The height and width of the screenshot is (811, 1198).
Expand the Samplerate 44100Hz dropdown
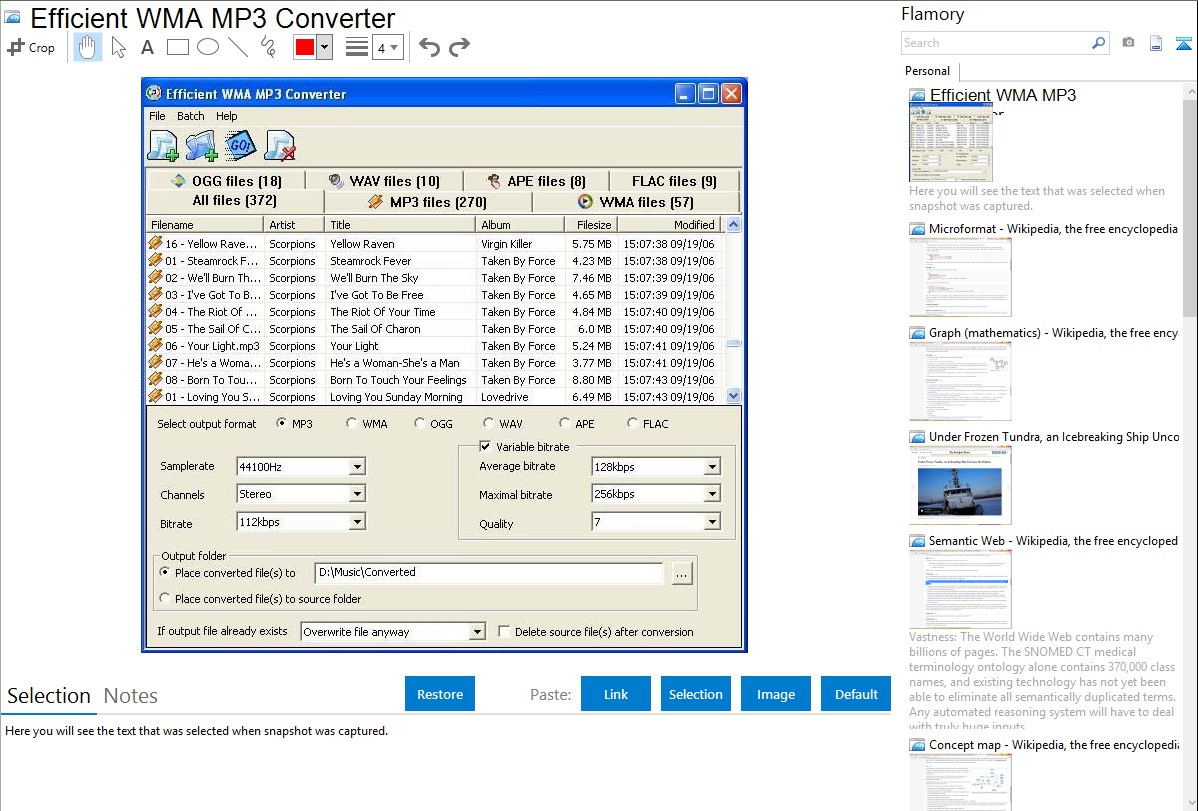click(x=357, y=467)
